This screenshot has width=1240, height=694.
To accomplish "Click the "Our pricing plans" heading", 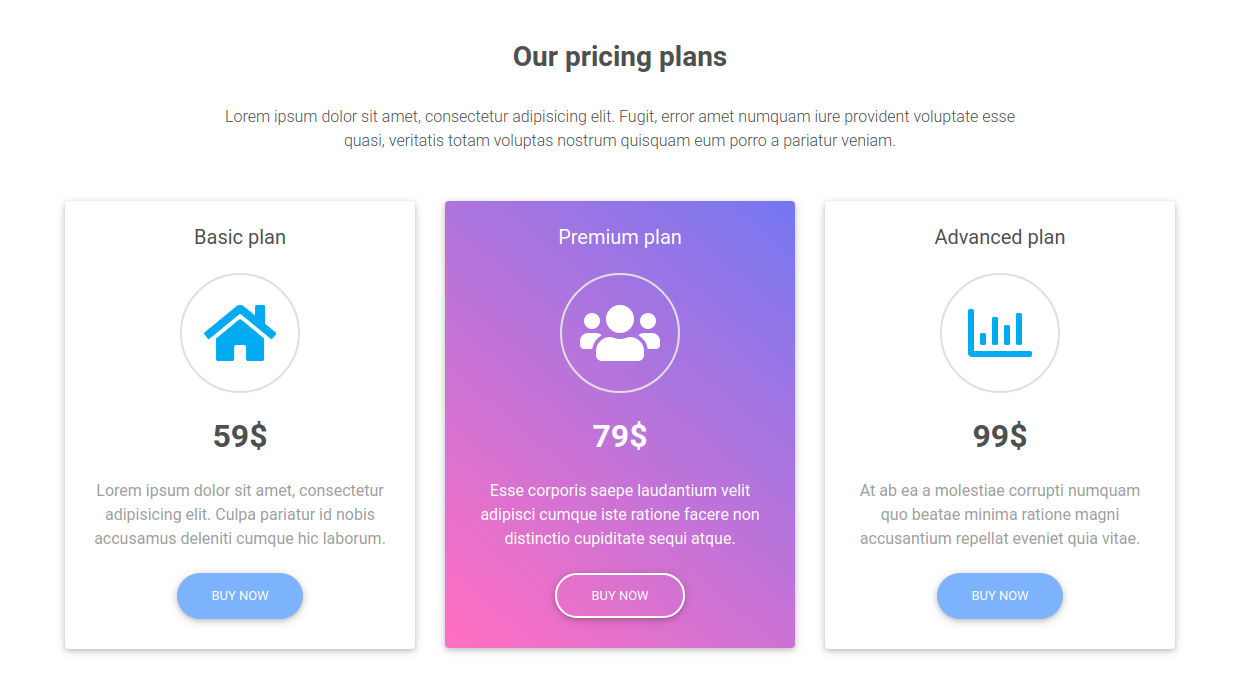I will [x=620, y=57].
